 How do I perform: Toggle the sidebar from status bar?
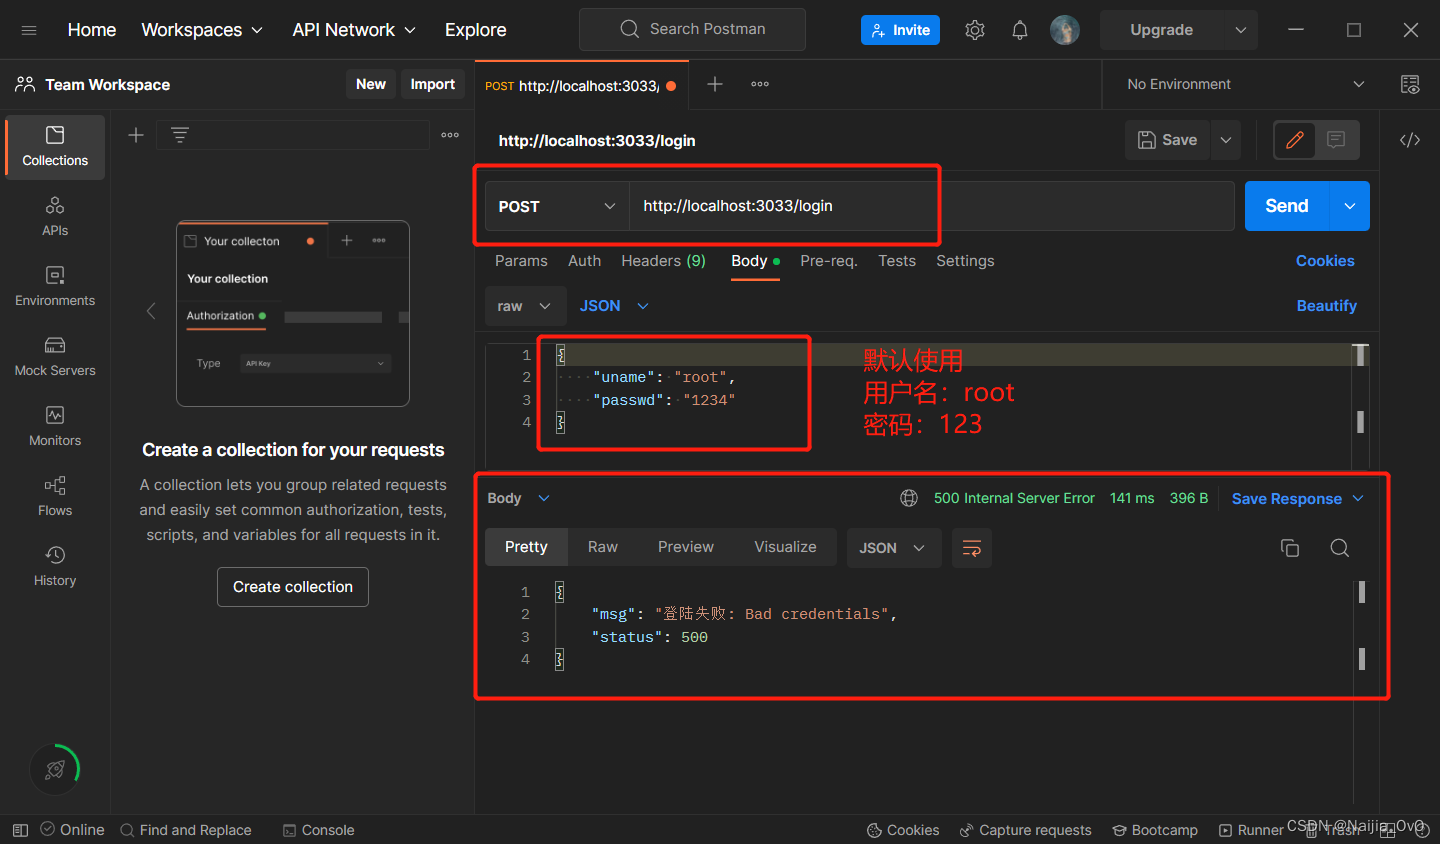coord(20,830)
